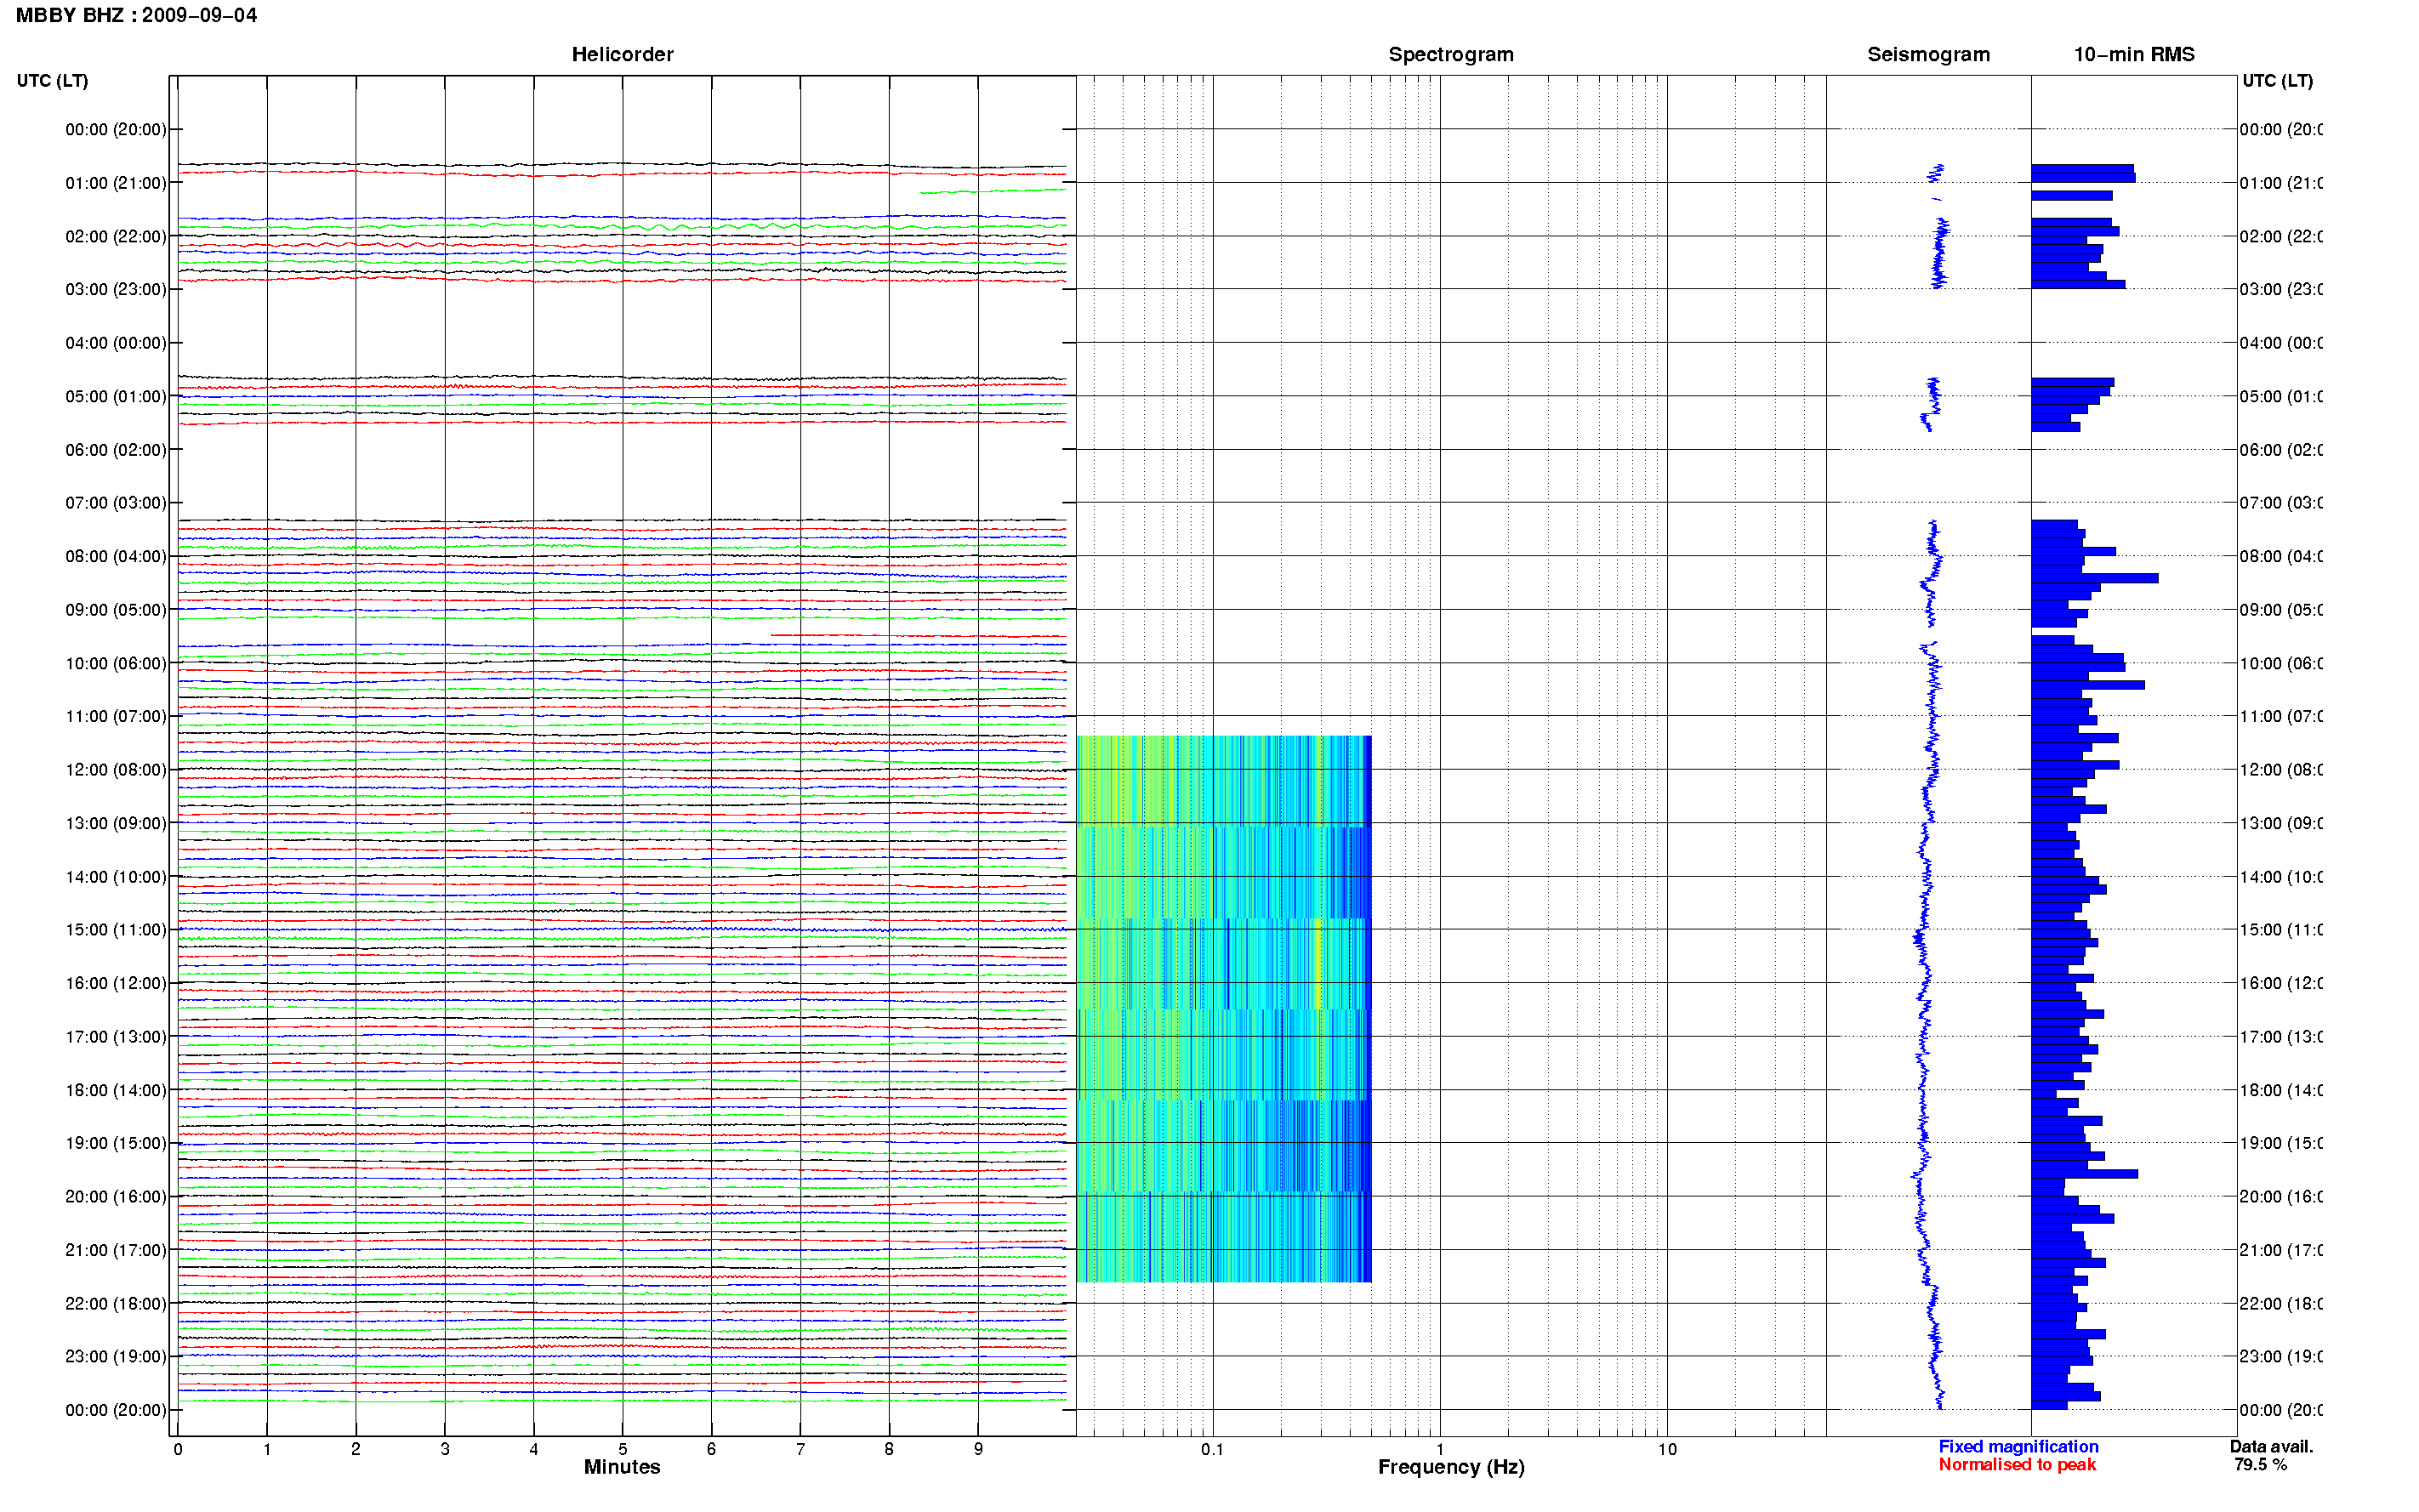Click the 0.1 frequency tick label
Image resolution: width=2419 pixels, height=1512 pixels.
click(x=1212, y=1449)
